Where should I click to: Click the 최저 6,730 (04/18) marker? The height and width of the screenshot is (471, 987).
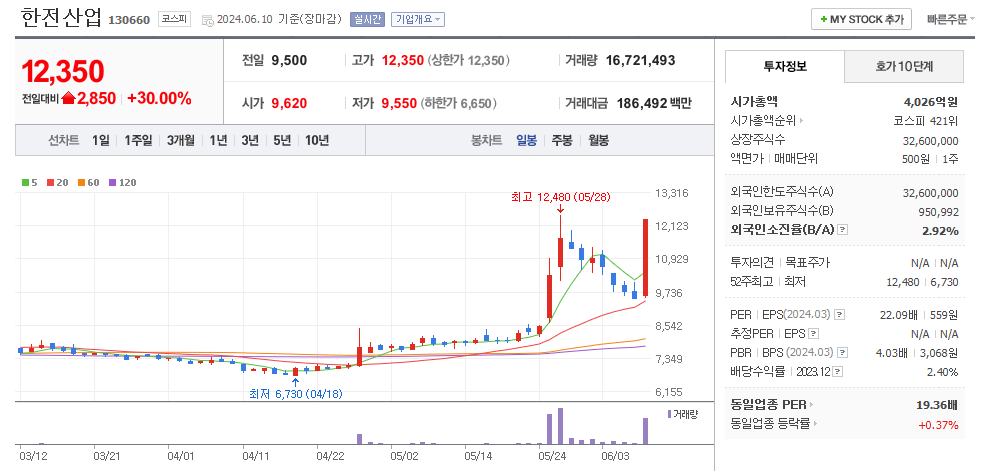coord(296,394)
